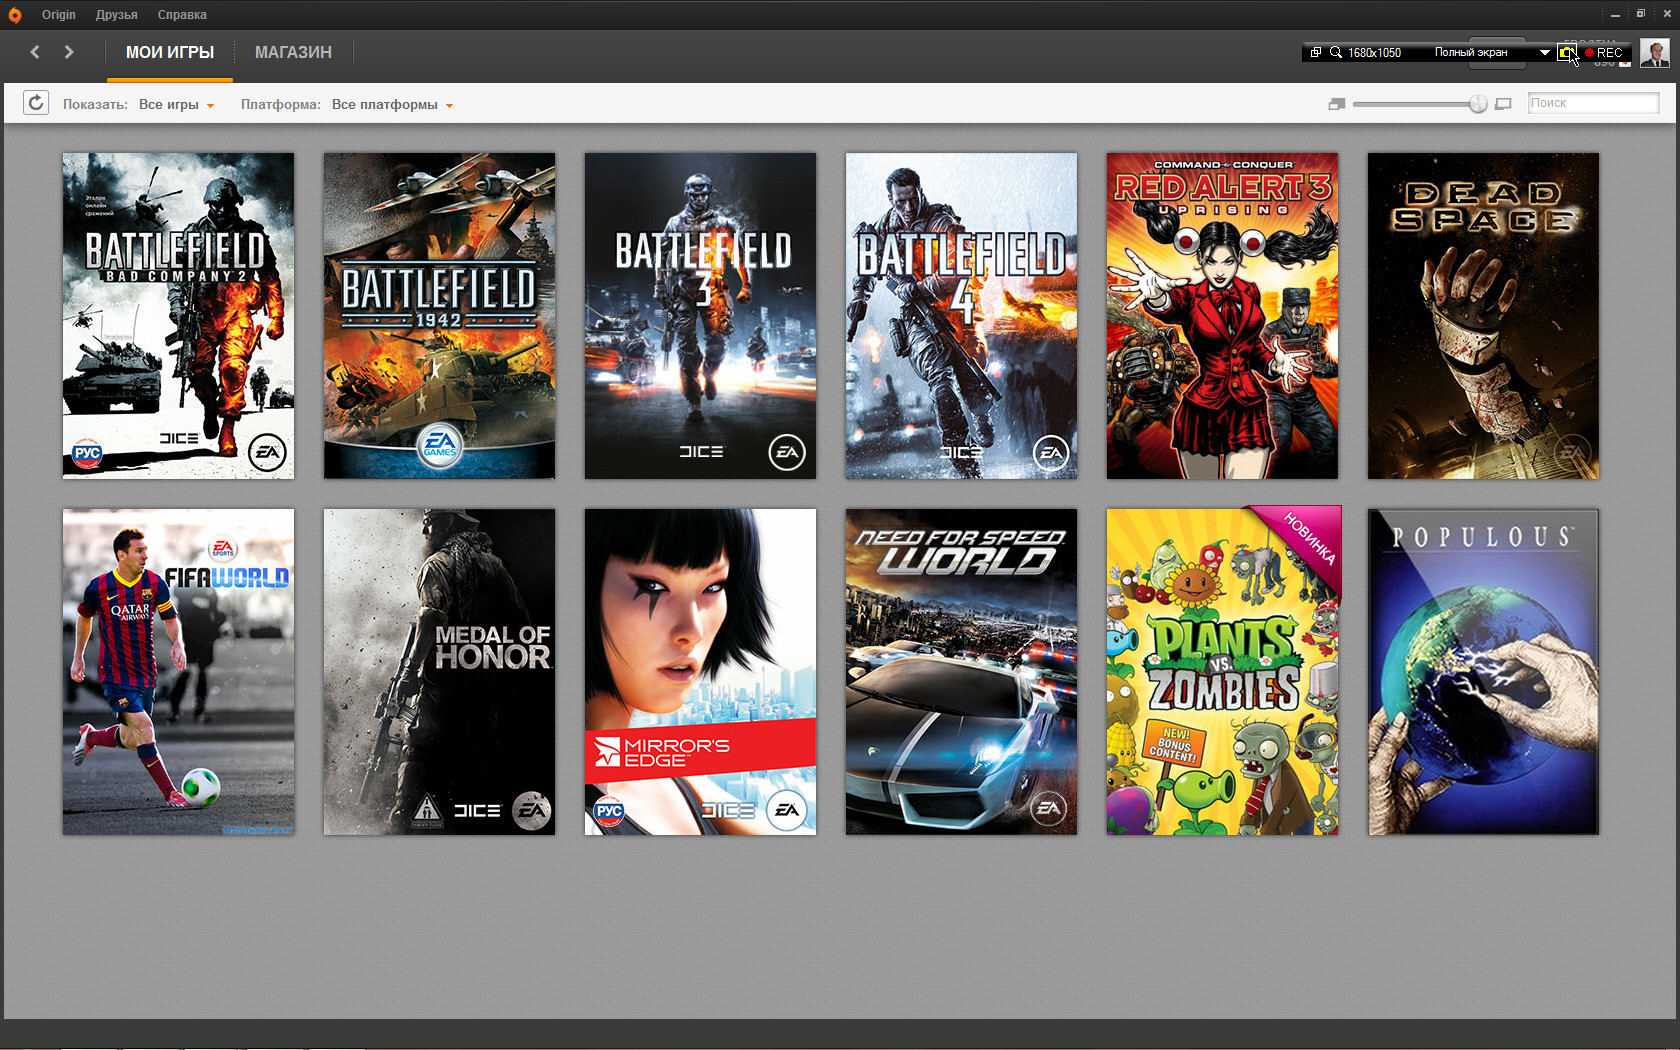Select the Mirror's Edge cover

[x=700, y=672]
